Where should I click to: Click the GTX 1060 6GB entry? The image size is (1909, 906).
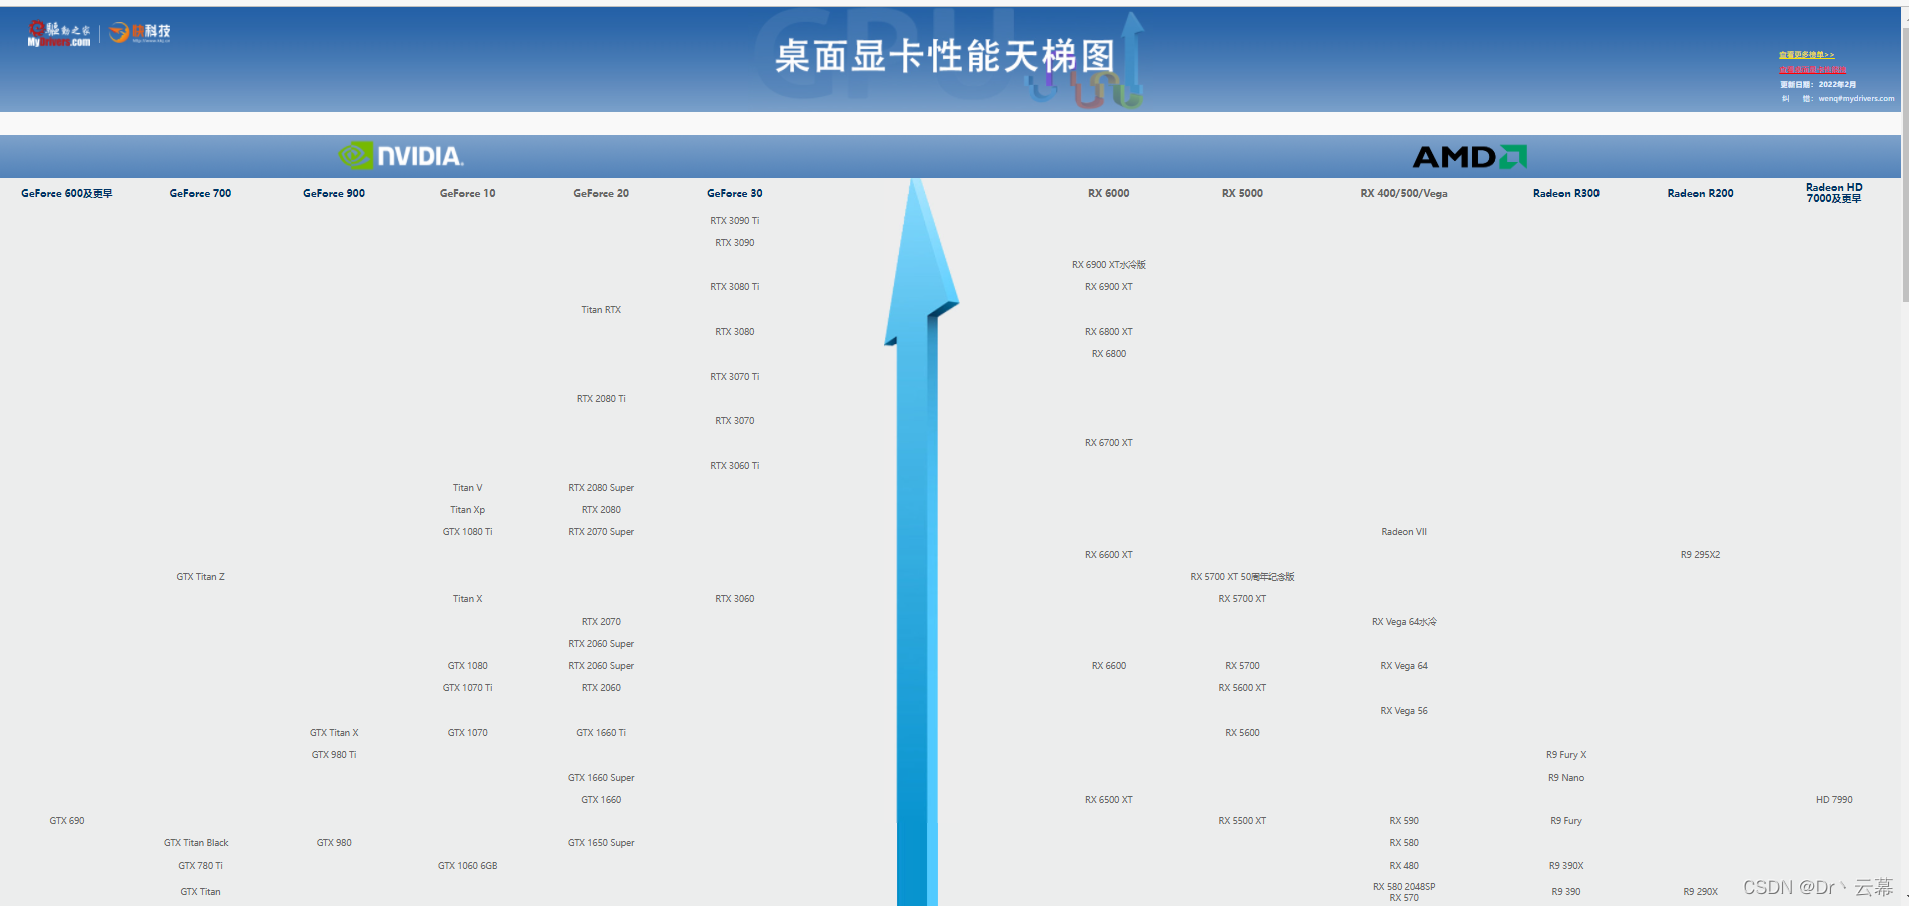pyautogui.click(x=467, y=866)
